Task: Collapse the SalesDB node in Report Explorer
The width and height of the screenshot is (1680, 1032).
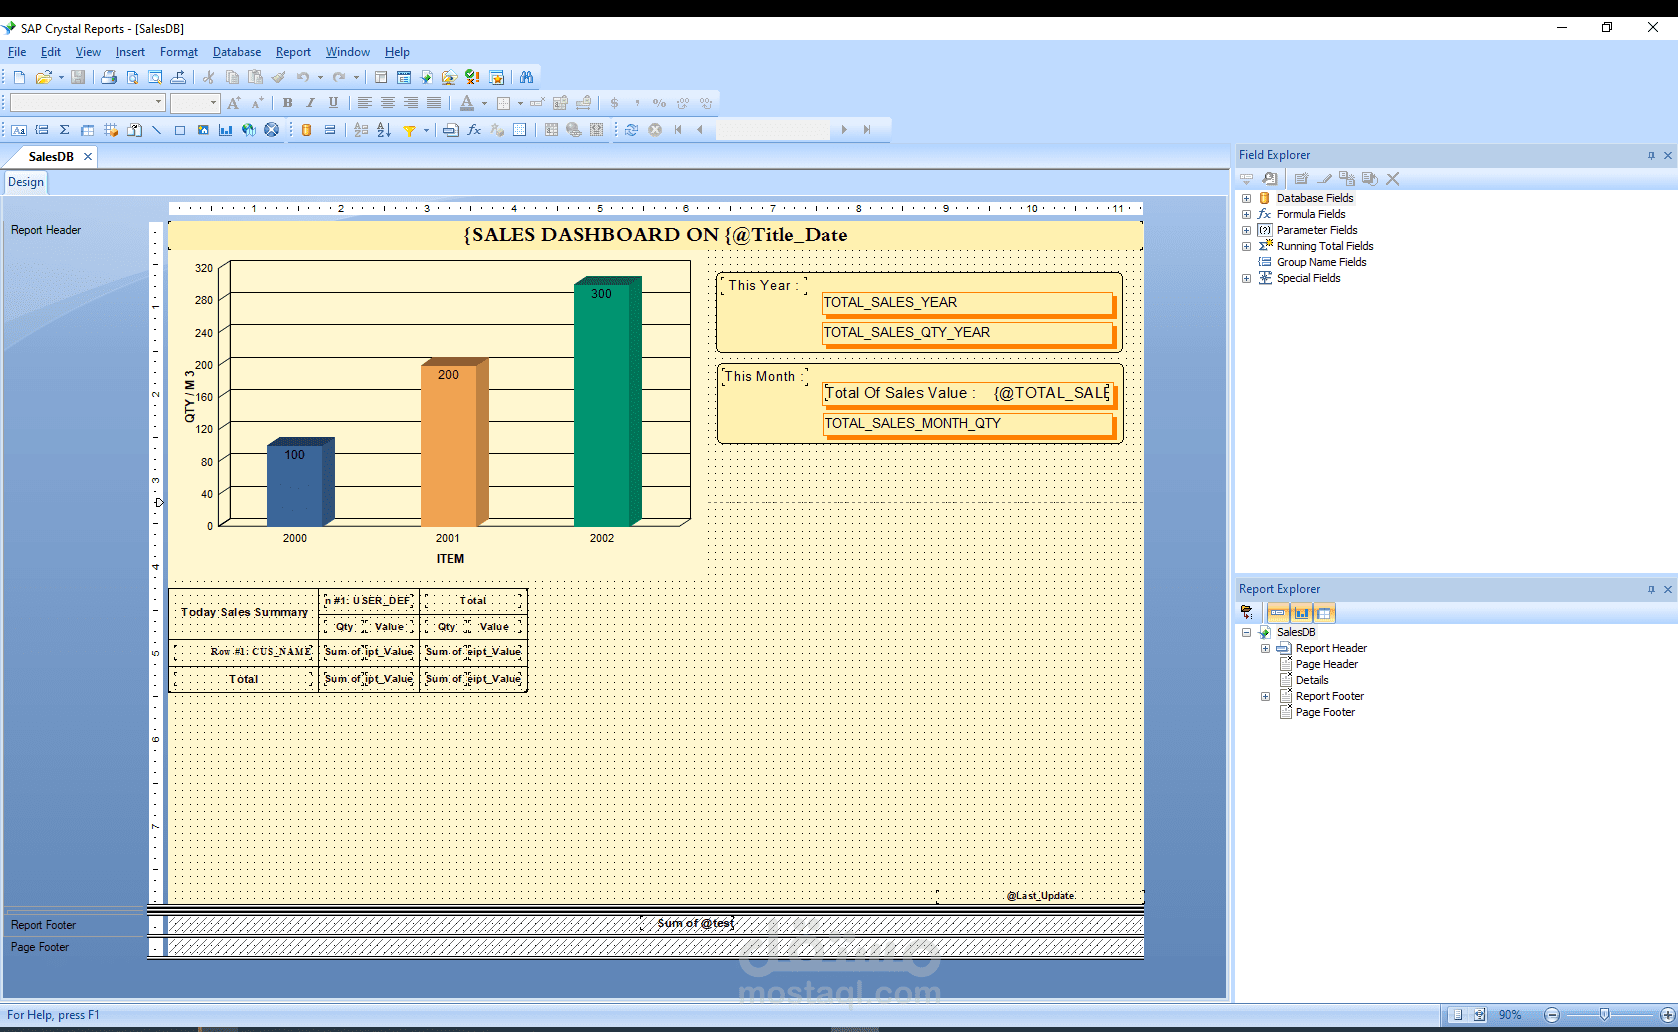Action: click(x=1246, y=632)
